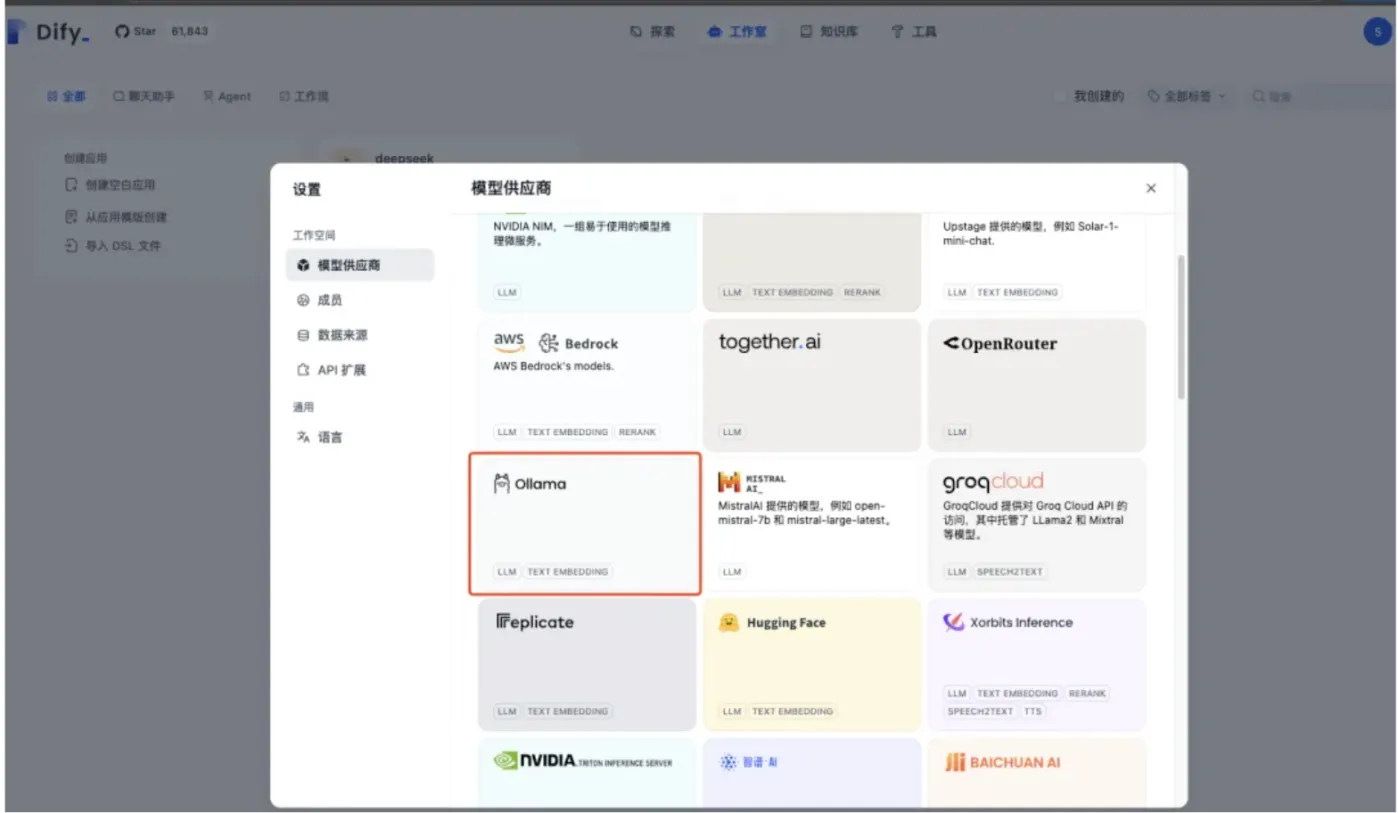Click the MistralAI description text
Screen dimensions: 1398x813
(804, 513)
